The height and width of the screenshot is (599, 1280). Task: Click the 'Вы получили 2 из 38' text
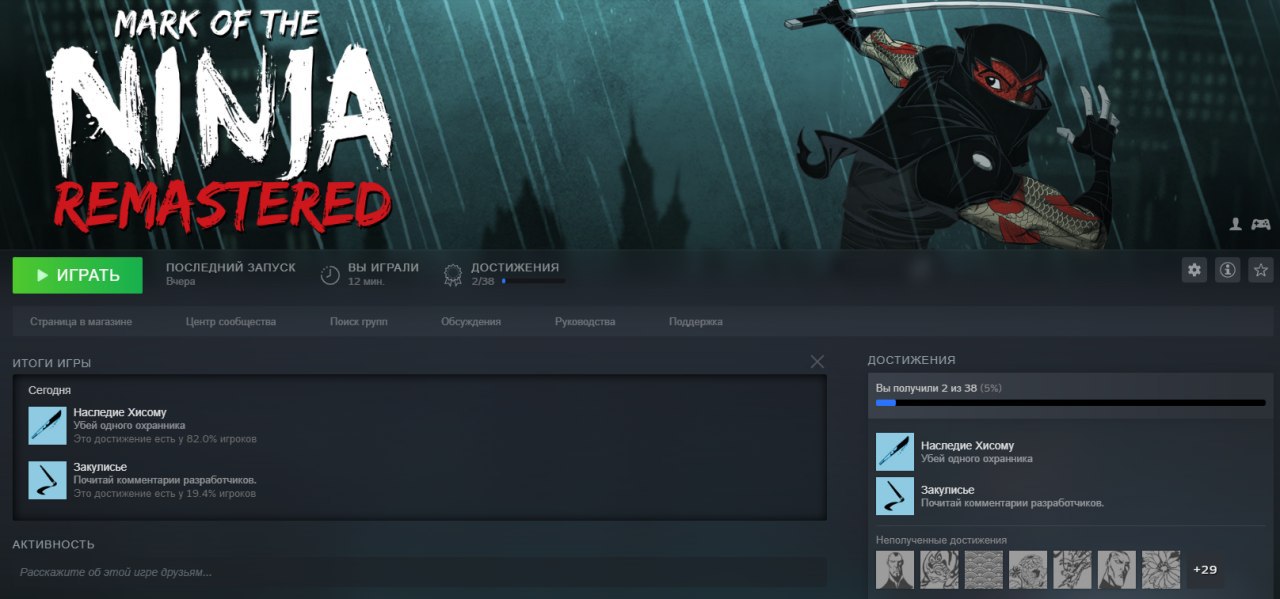[x=926, y=387]
